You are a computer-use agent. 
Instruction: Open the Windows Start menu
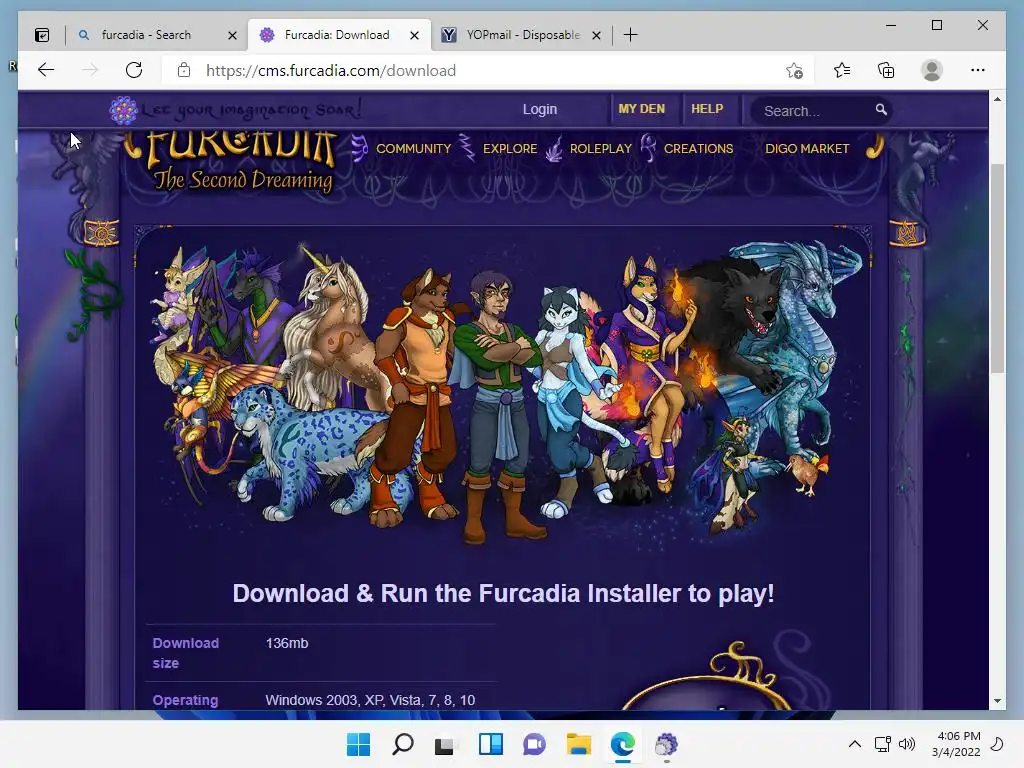[358, 744]
